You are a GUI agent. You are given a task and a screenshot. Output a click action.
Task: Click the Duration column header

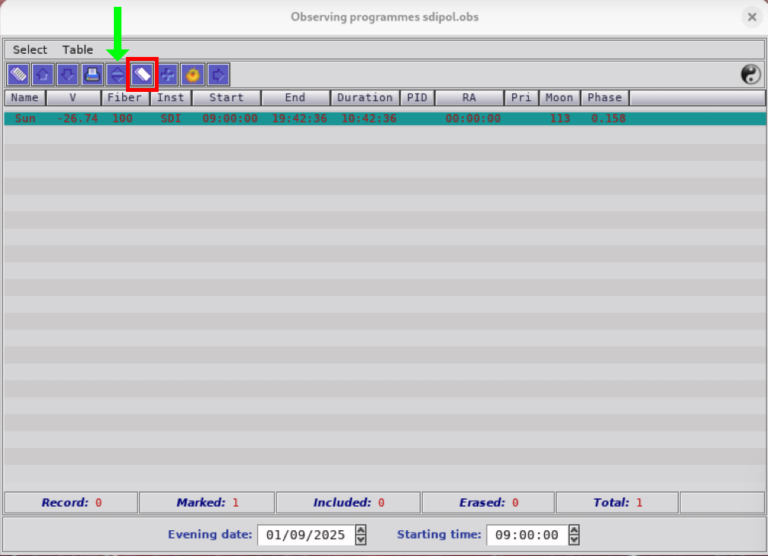pos(365,98)
